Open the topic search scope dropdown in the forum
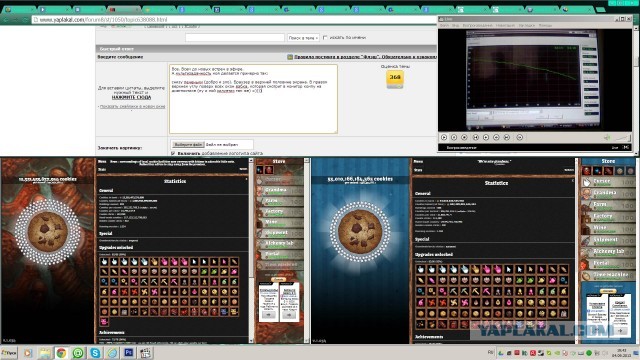 (303, 38)
